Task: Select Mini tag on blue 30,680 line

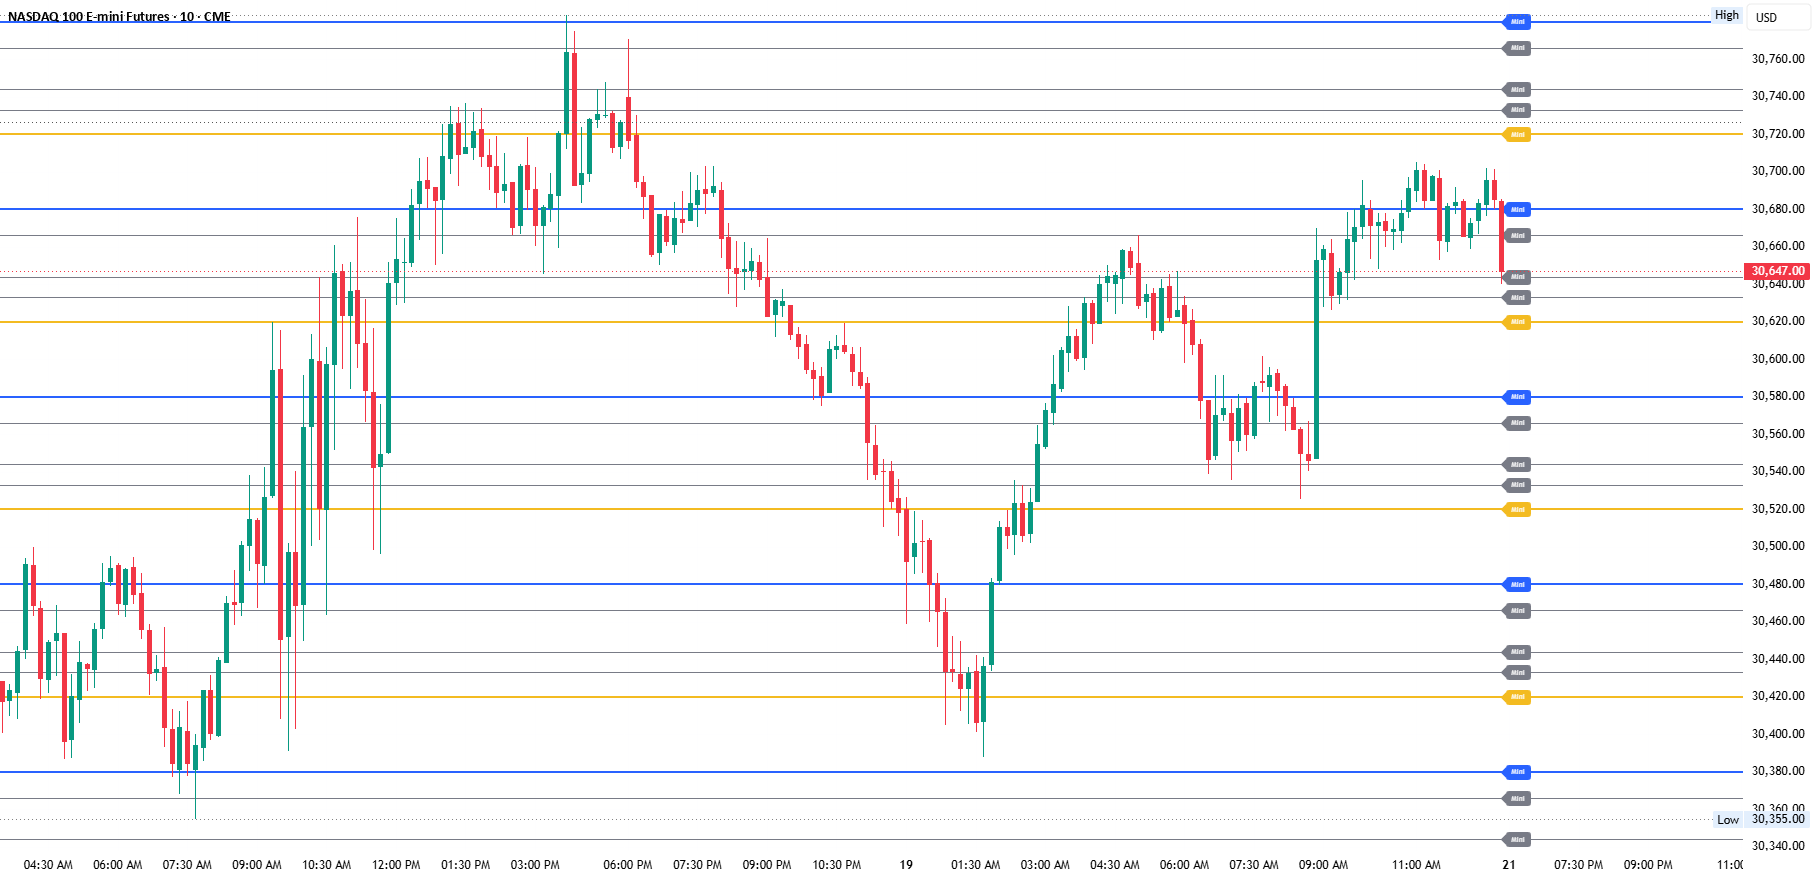Action: tap(1517, 209)
